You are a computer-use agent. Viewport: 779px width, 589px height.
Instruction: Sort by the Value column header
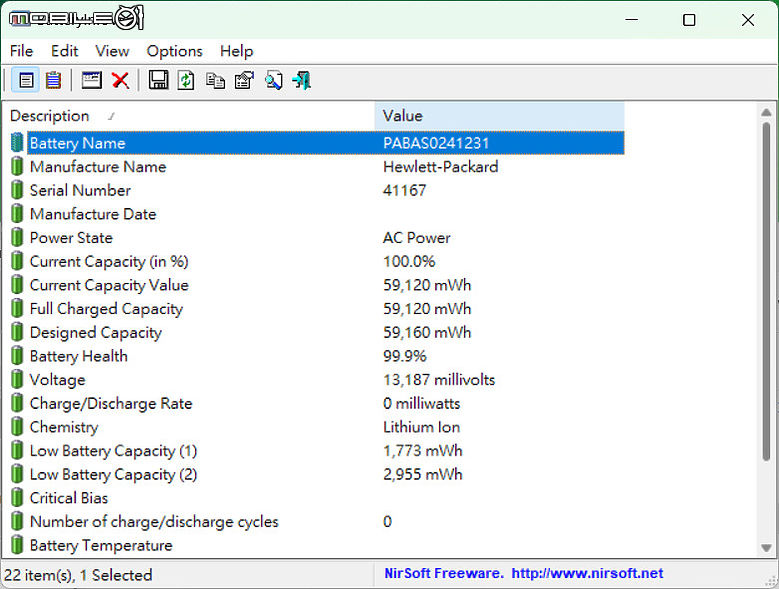[x=499, y=116]
